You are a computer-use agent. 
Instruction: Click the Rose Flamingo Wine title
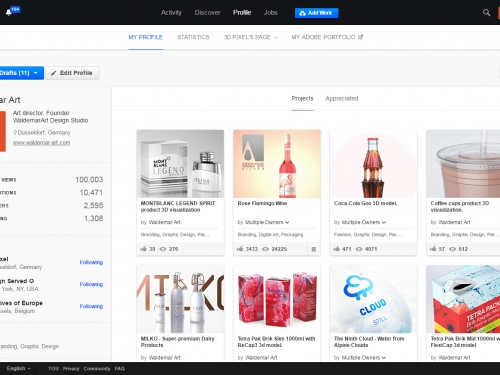coord(262,203)
